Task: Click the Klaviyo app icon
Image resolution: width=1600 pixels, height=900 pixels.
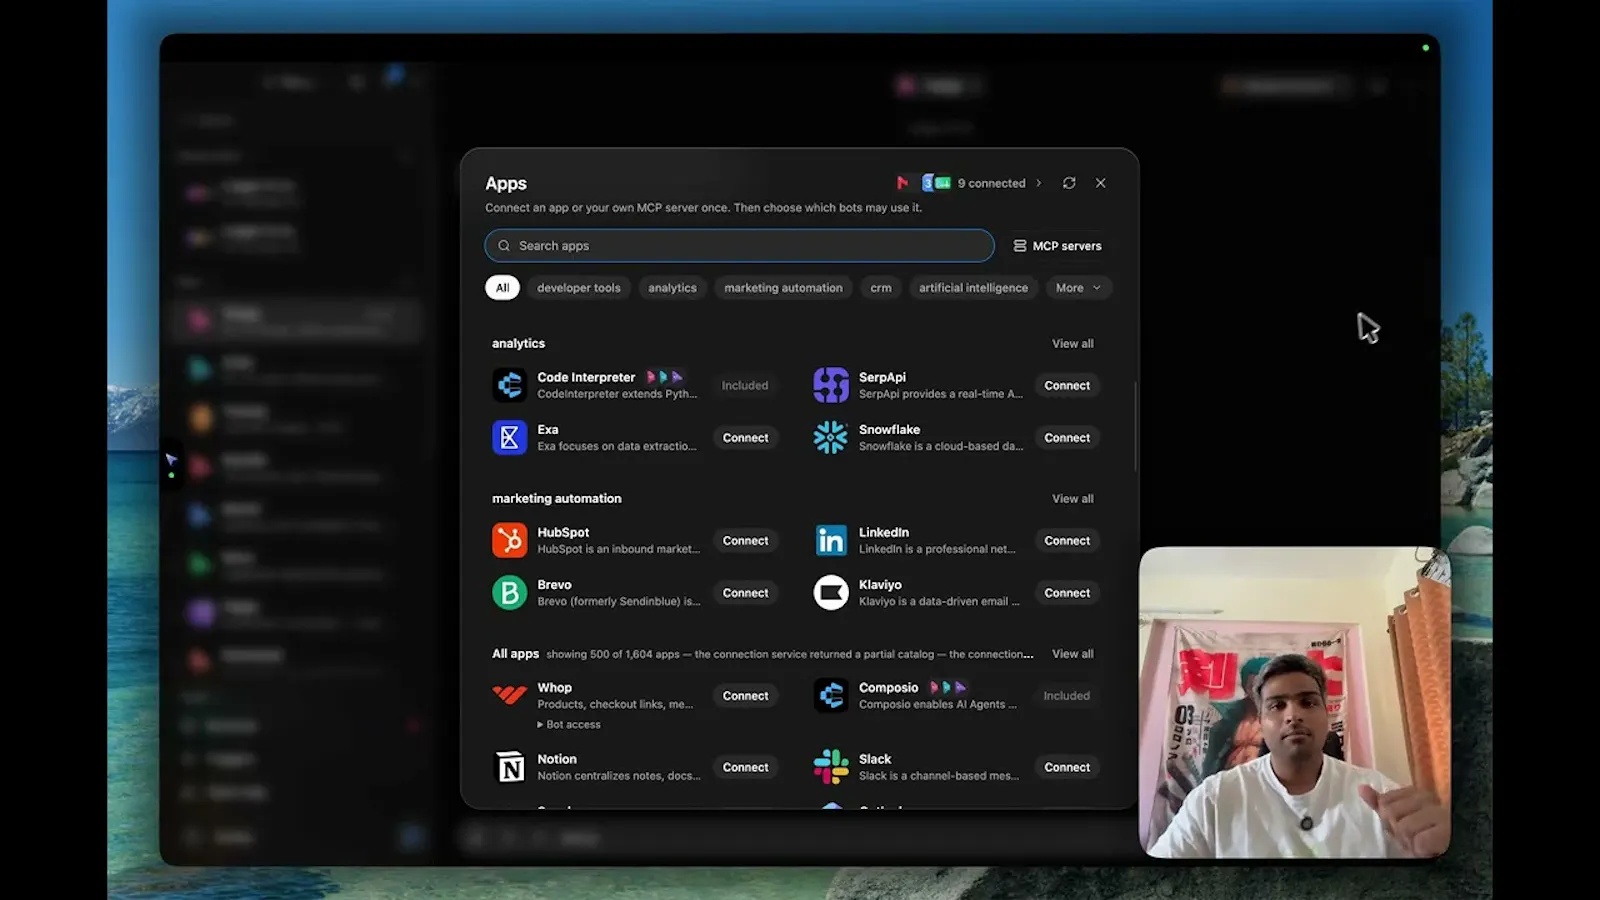Action: (831, 592)
